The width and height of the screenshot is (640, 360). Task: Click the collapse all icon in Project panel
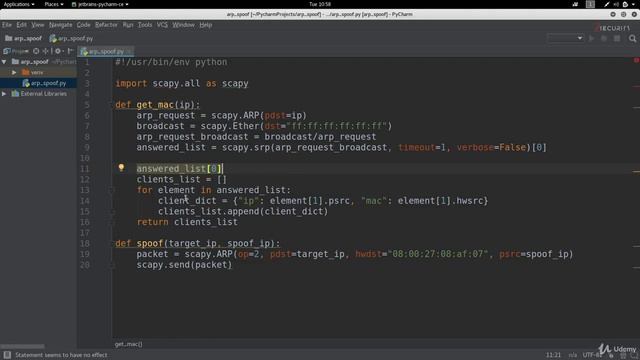coord(46,51)
